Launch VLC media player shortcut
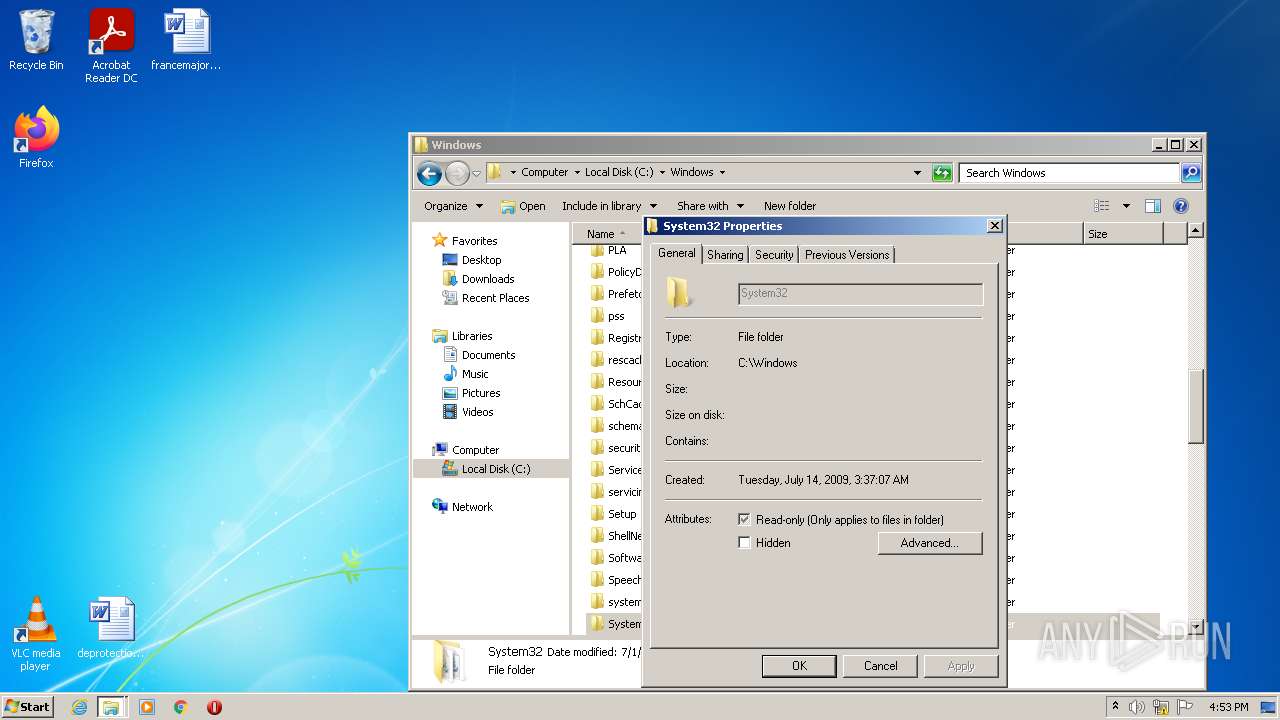1280x720 pixels. [x=36, y=634]
